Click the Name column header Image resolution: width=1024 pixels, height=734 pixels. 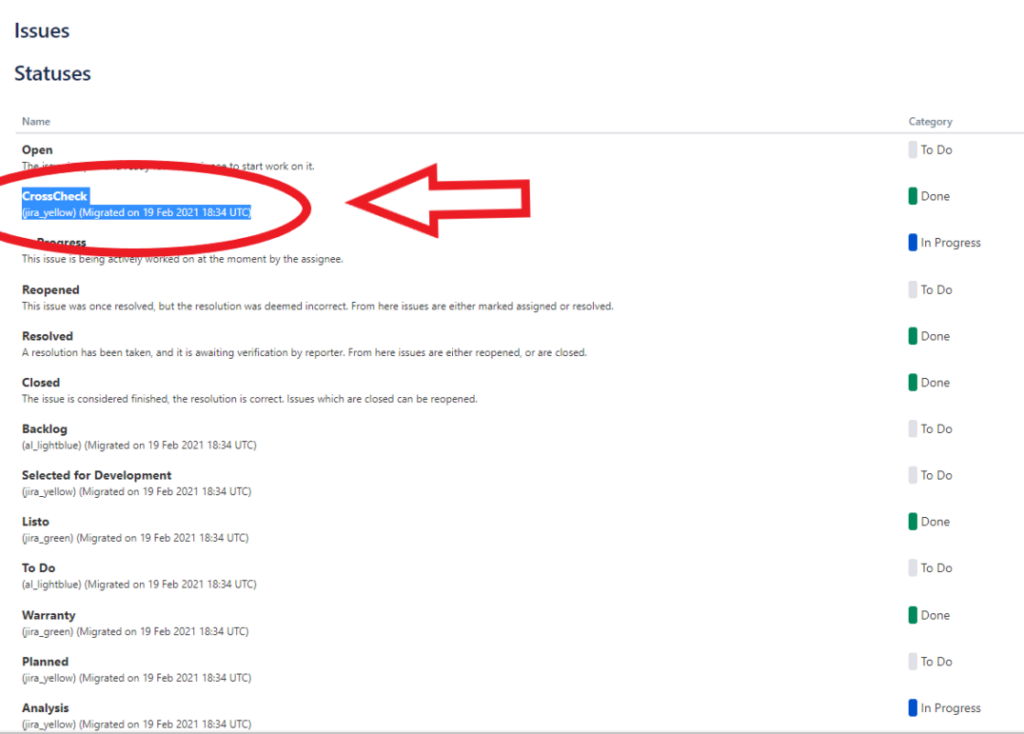point(36,121)
